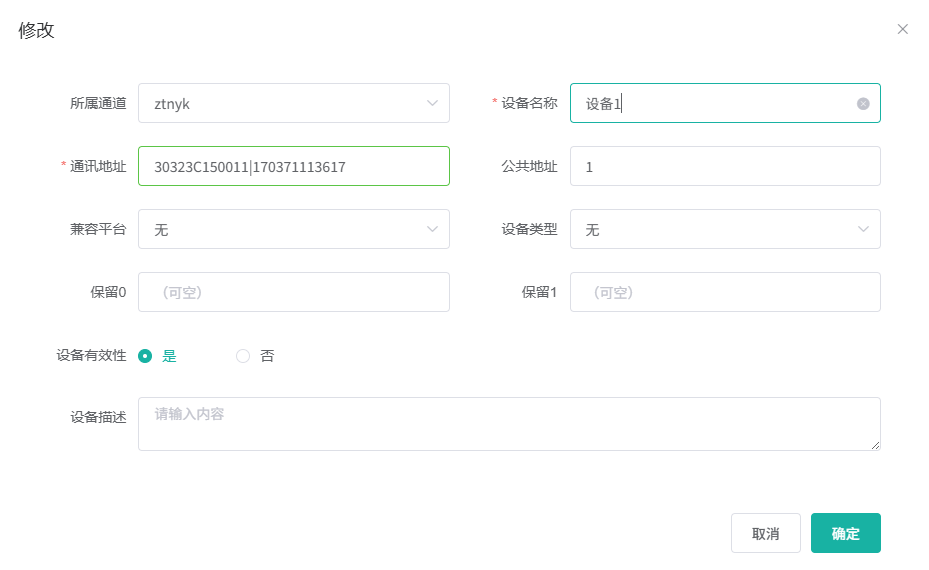Click inside the 设备描述 text area
Screen dimensions: 929x570
508,424
